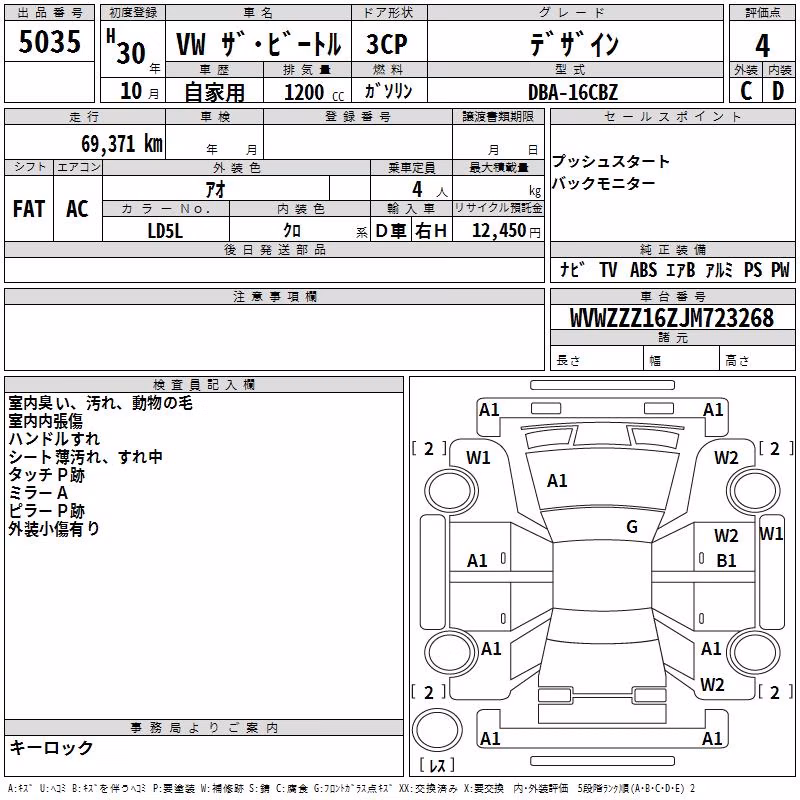Select equipment item PW
800x800 pixels.
click(x=780, y=269)
